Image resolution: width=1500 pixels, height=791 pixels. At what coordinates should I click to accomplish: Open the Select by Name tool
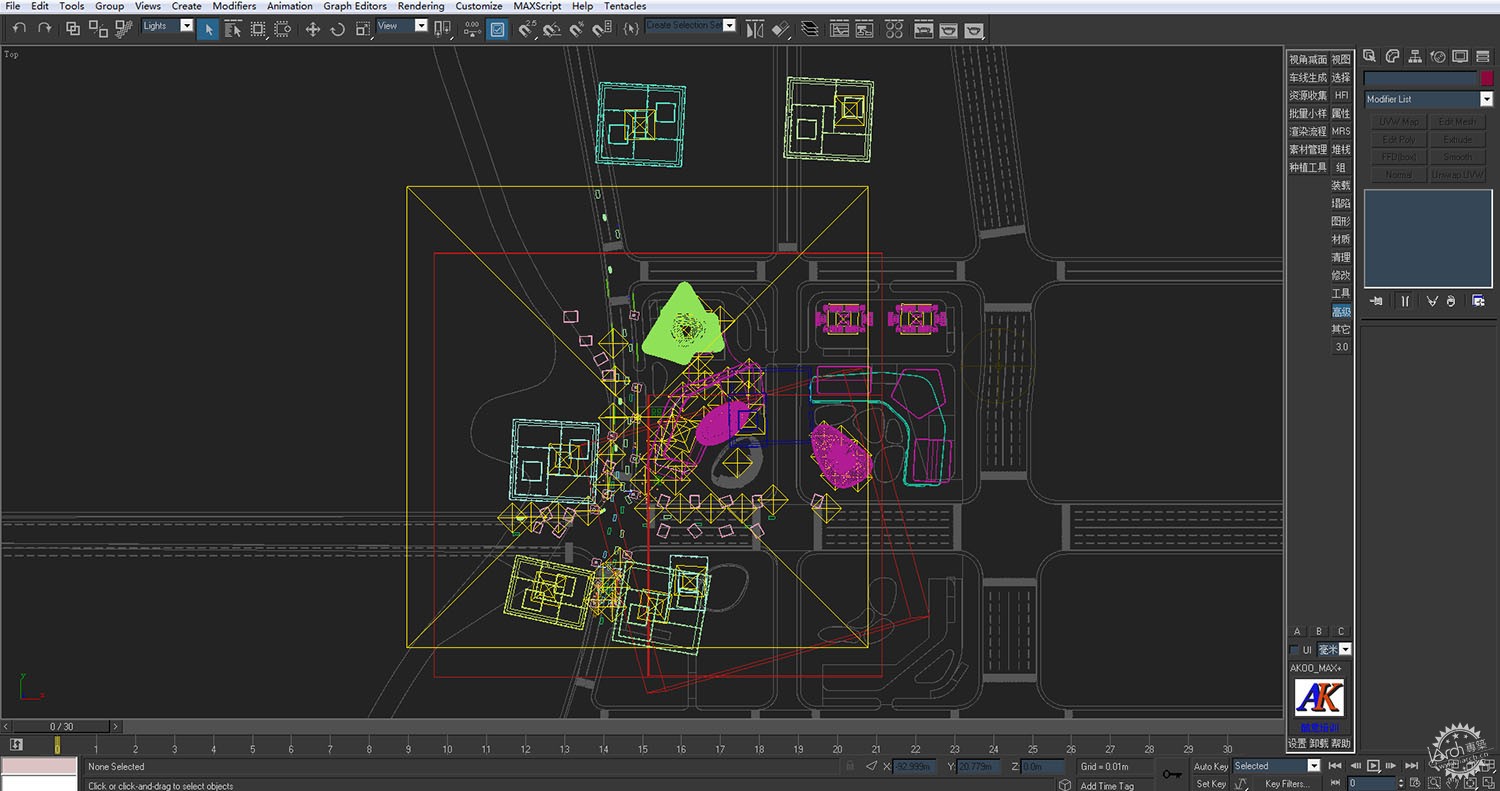pos(233,29)
